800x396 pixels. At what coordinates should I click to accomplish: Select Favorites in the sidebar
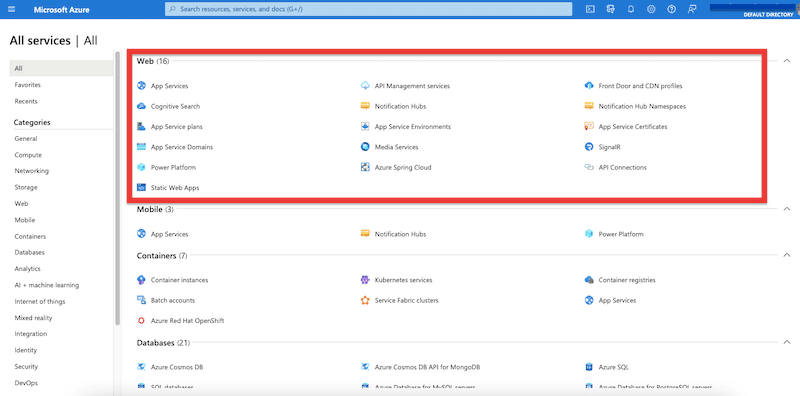[28, 85]
